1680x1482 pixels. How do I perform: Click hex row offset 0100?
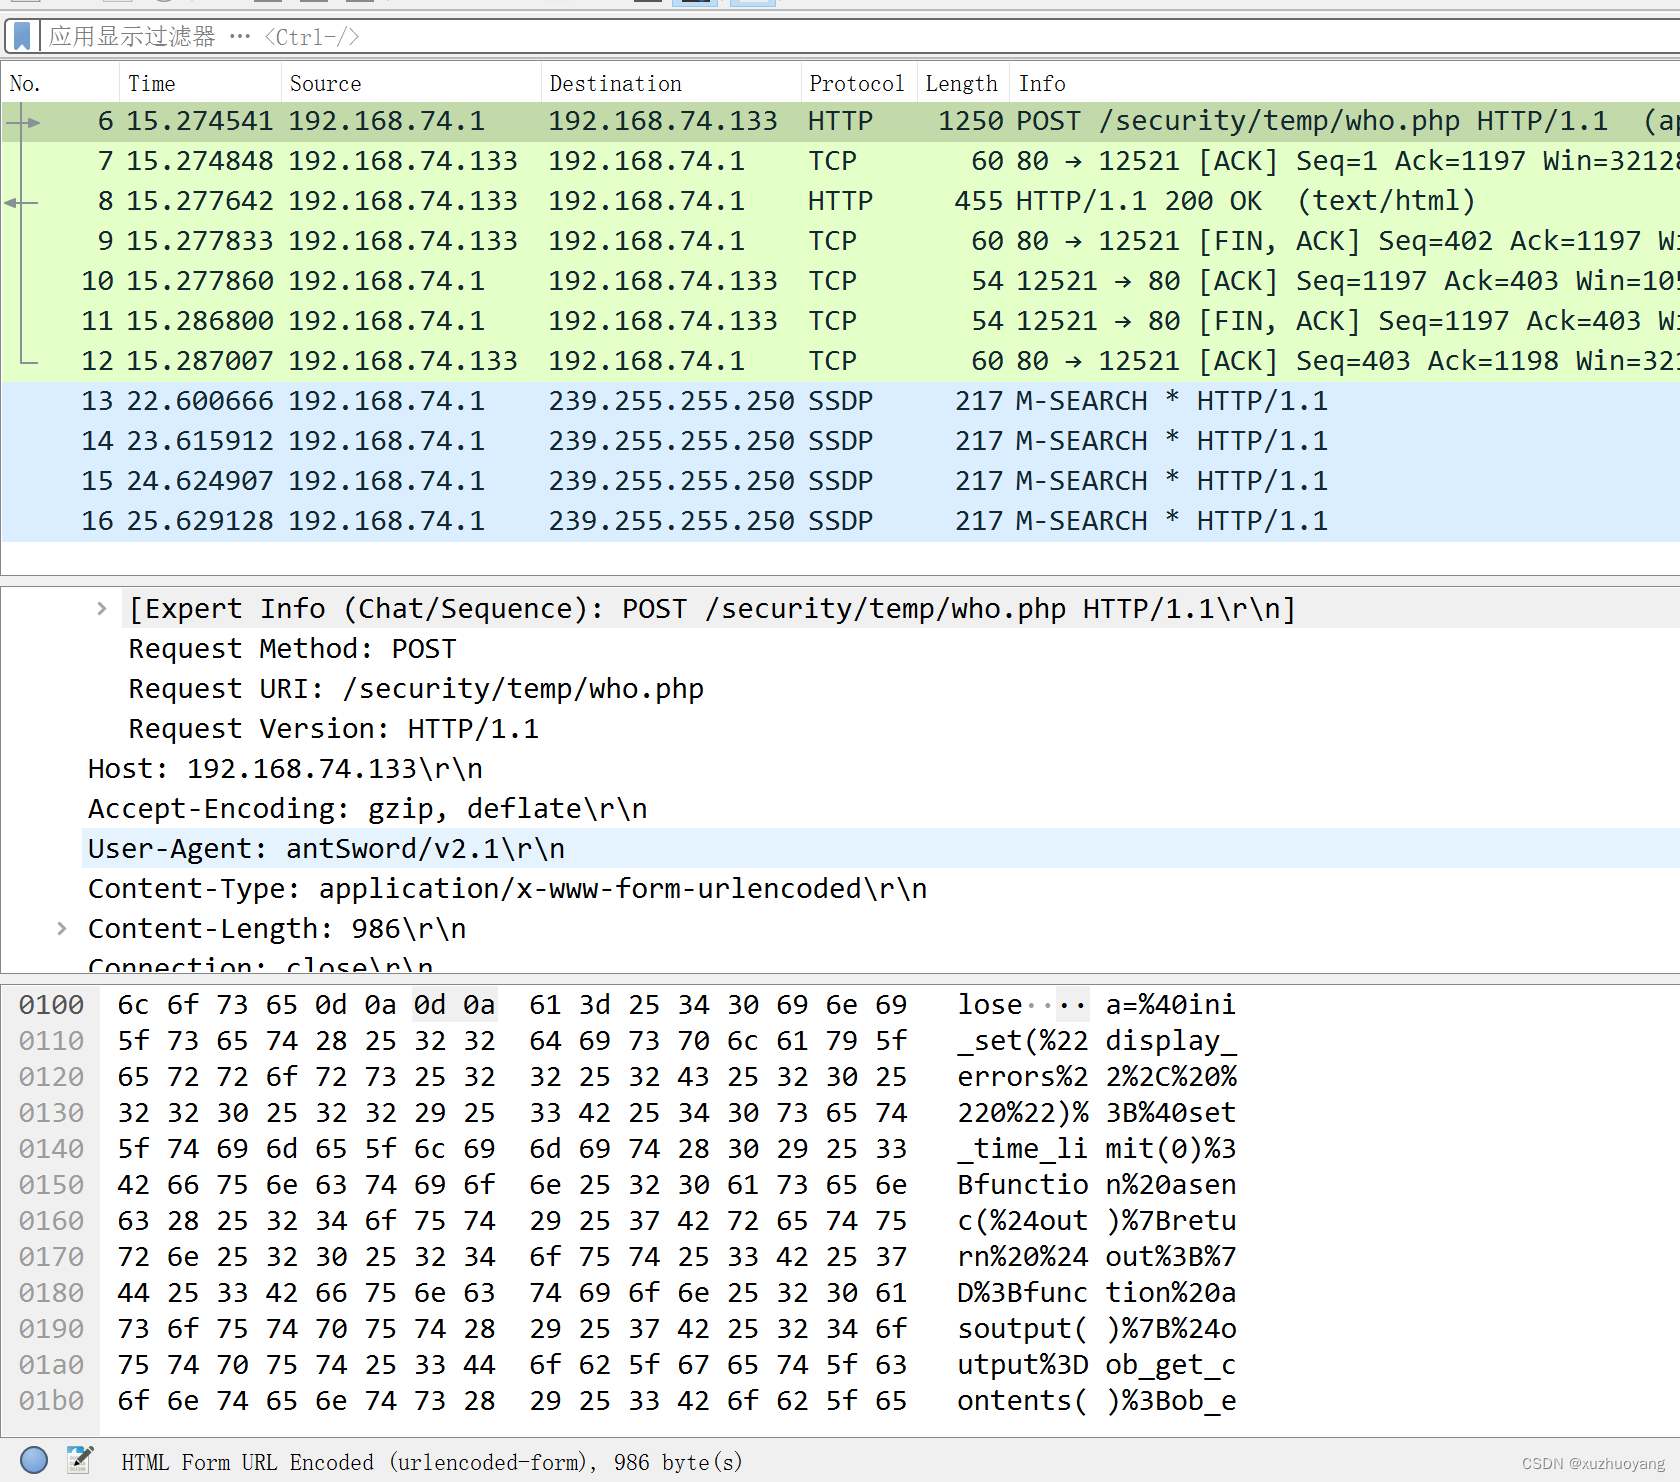(51, 1004)
